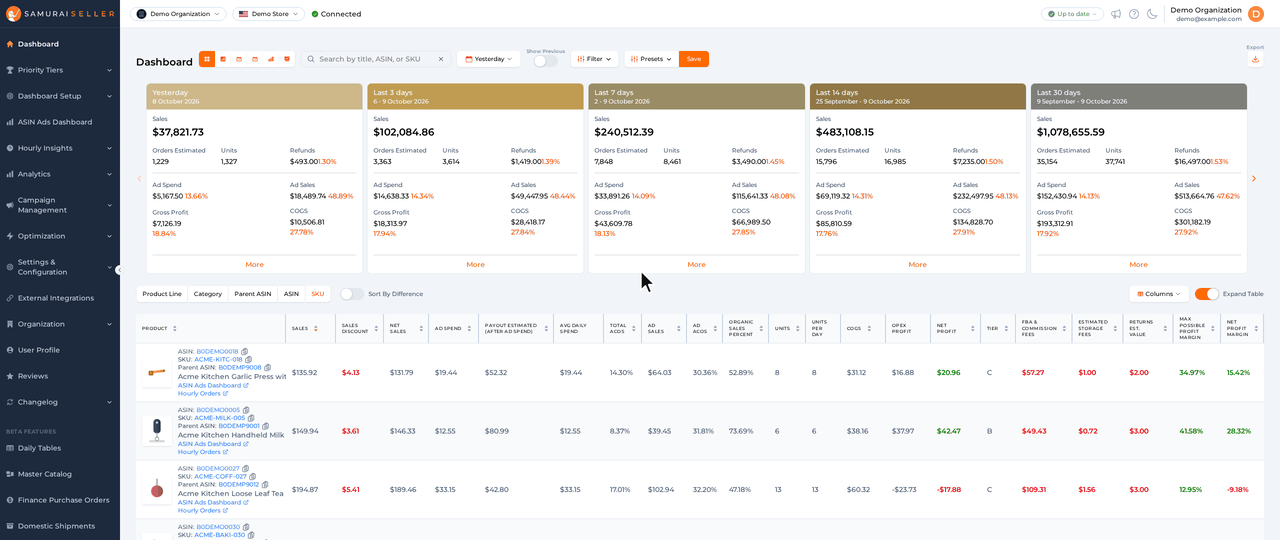
Task: Open Reviews in sidebar
Action: tap(60, 376)
